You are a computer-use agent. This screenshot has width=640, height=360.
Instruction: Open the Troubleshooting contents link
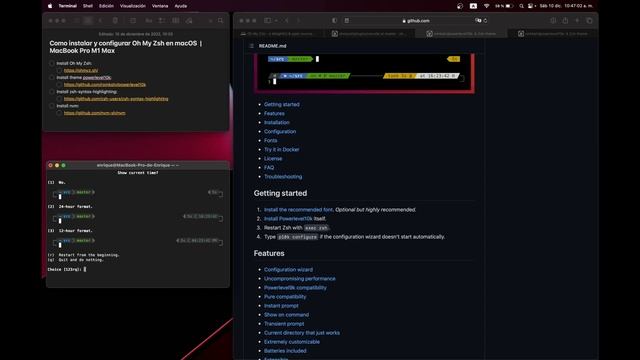coord(283,176)
